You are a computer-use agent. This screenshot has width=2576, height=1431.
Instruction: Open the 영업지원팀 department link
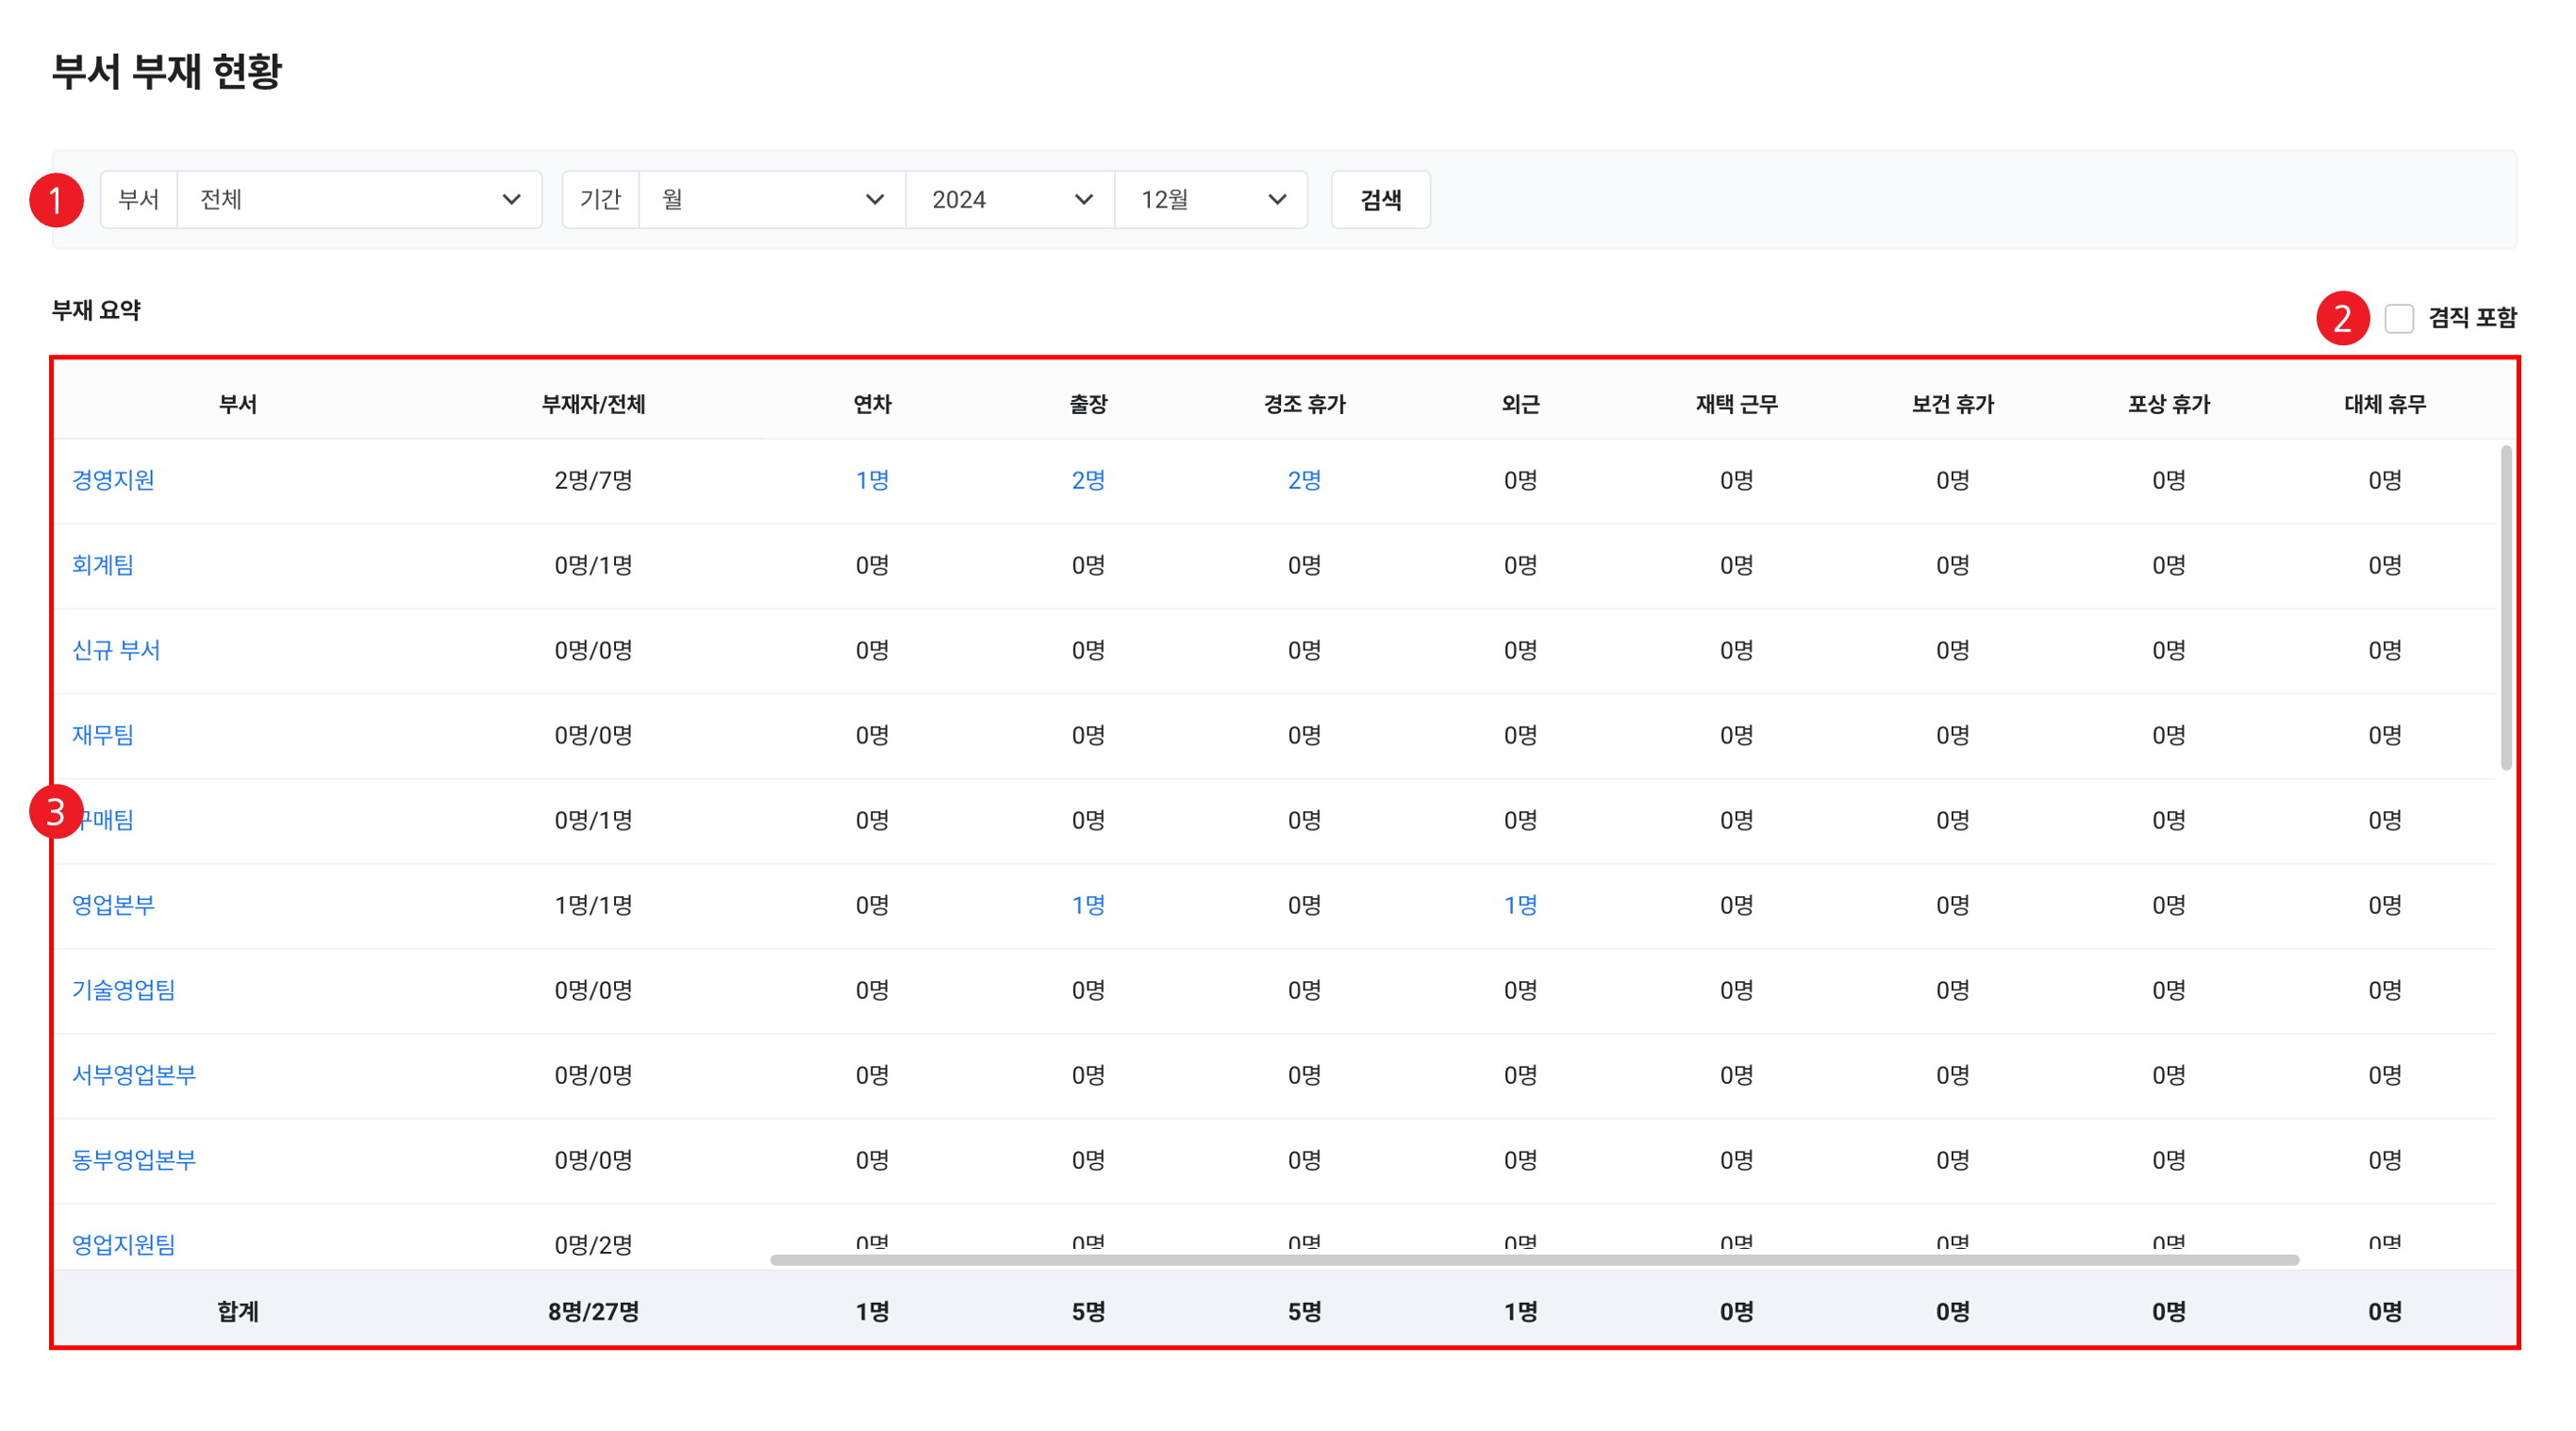click(x=123, y=1244)
